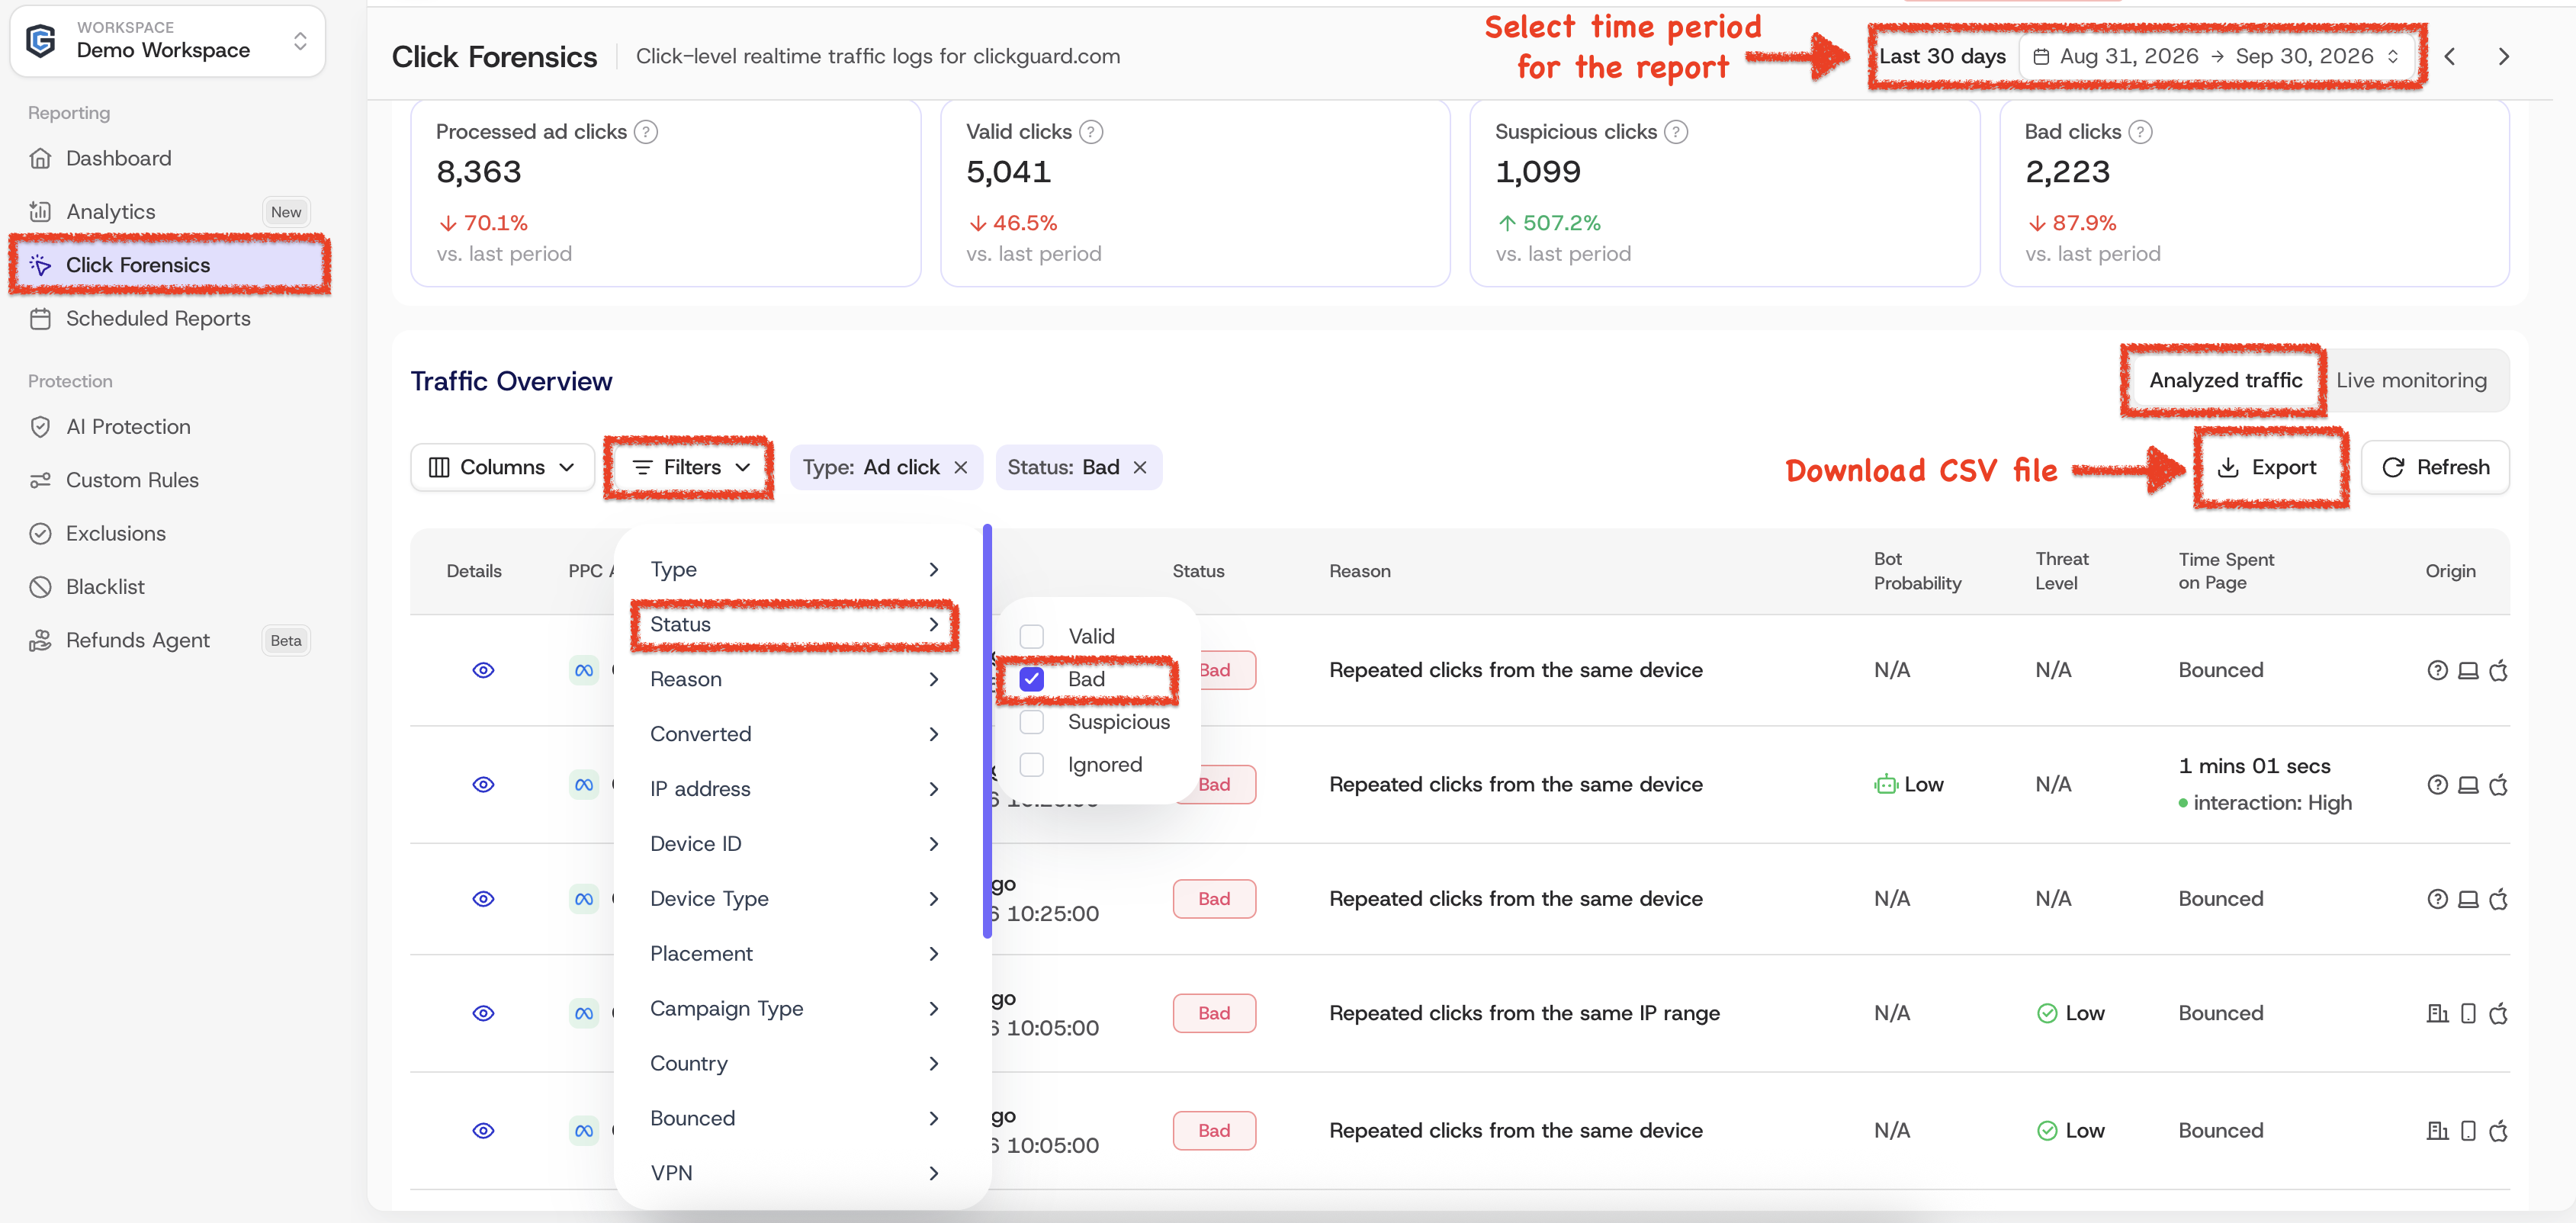Screen dimensions: 2576x1223
Task: View details of Repeated clicks same IP range row
Action: click(x=483, y=1013)
